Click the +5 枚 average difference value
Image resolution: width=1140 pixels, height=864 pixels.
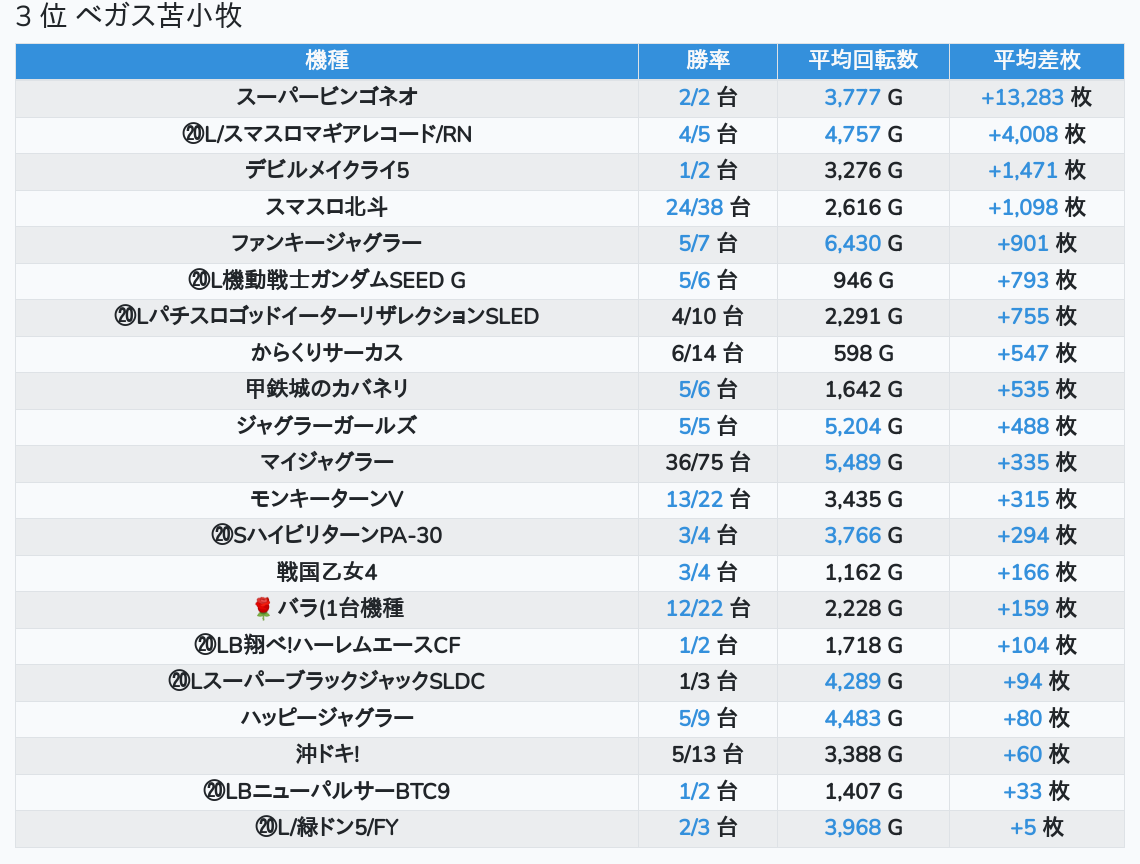[1036, 828]
